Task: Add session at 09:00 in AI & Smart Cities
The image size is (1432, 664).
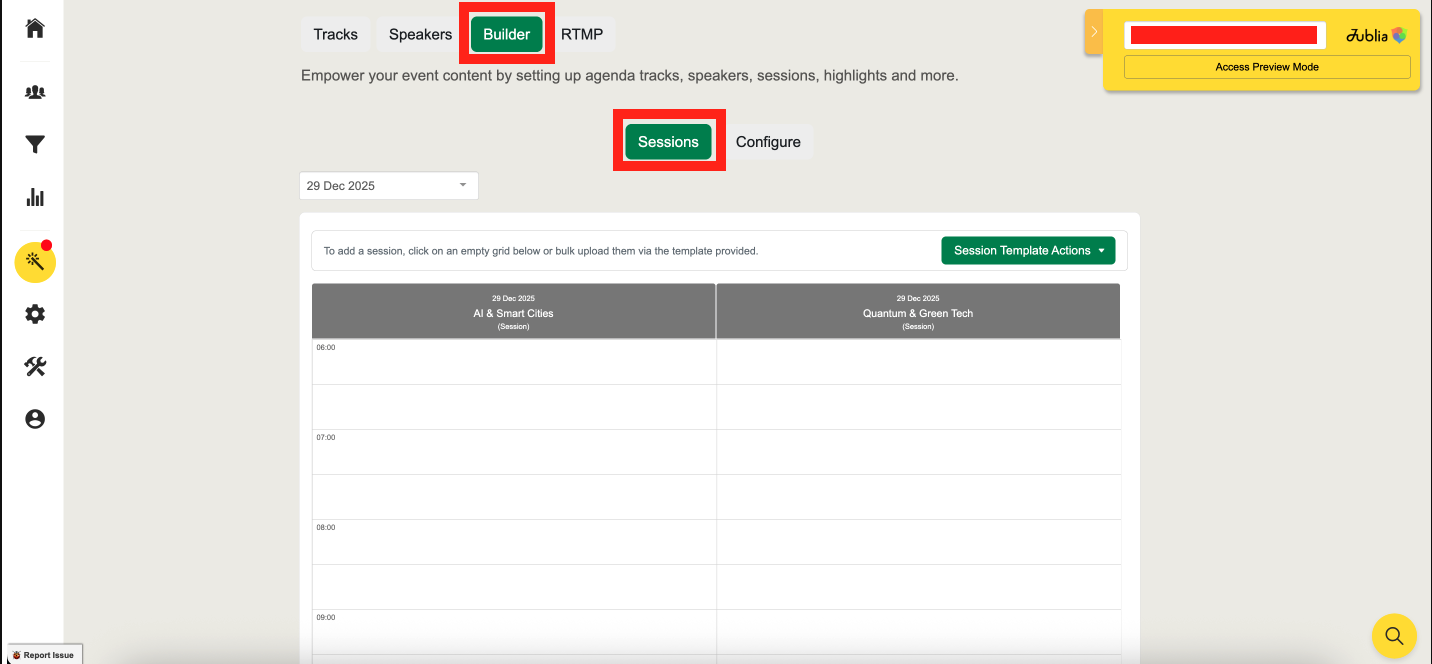Action: pyautogui.click(x=514, y=632)
